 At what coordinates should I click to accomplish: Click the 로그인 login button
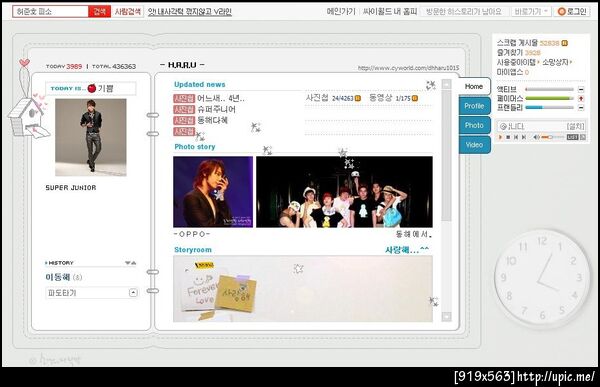tap(572, 11)
